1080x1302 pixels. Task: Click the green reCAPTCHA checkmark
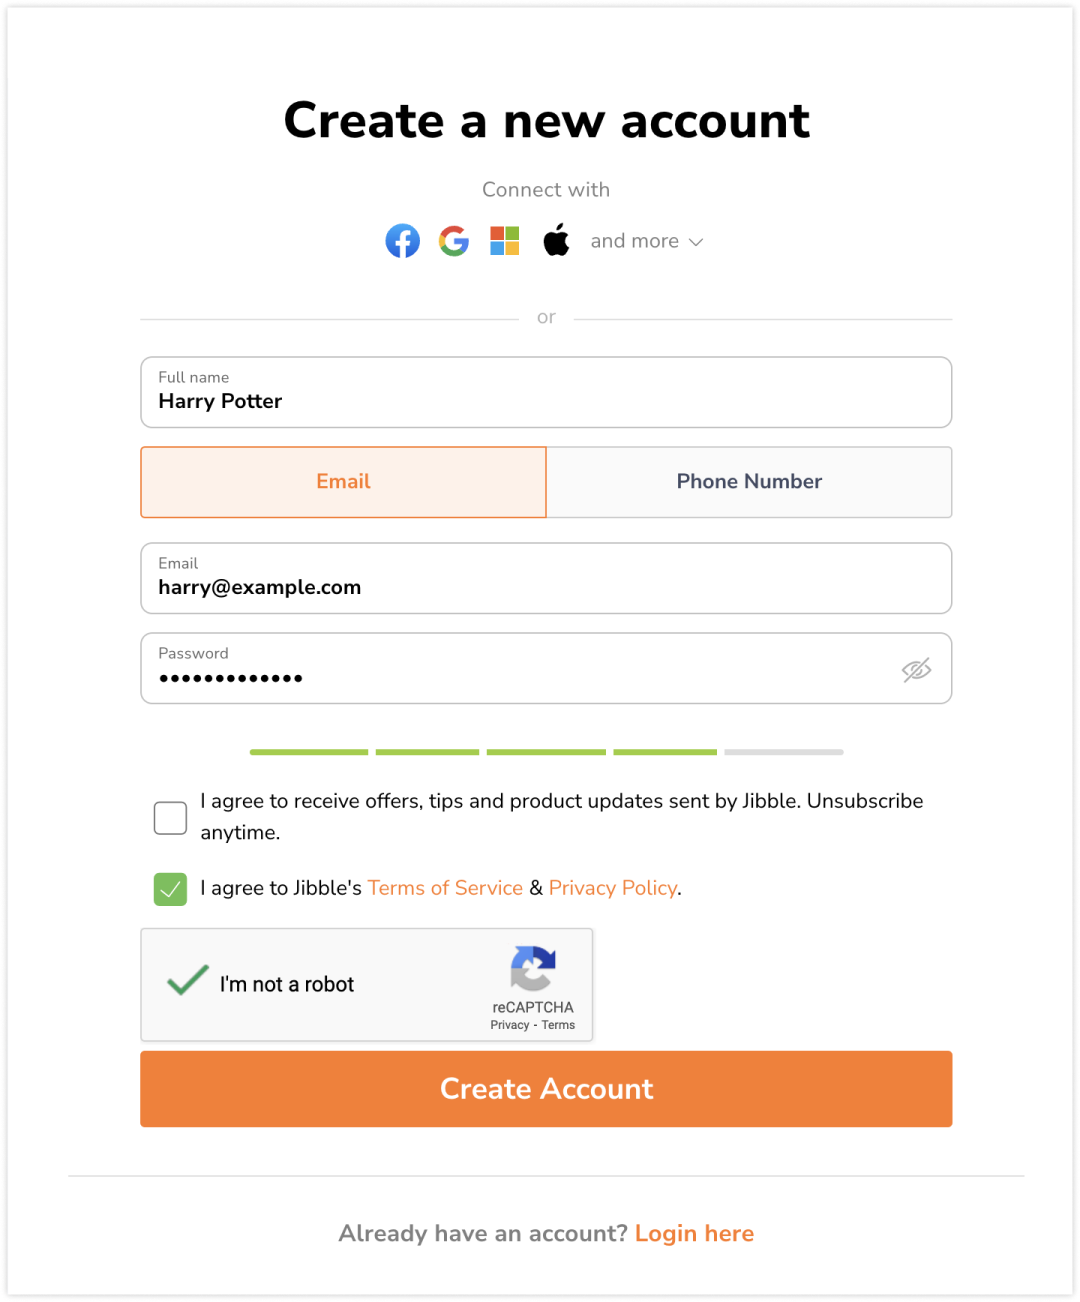(x=188, y=980)
